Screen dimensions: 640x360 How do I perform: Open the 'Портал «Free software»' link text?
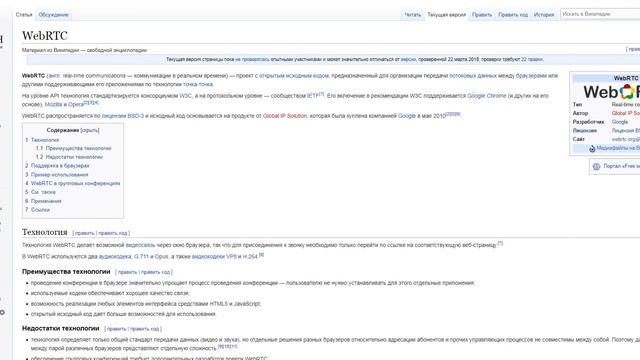click(622, 166)
